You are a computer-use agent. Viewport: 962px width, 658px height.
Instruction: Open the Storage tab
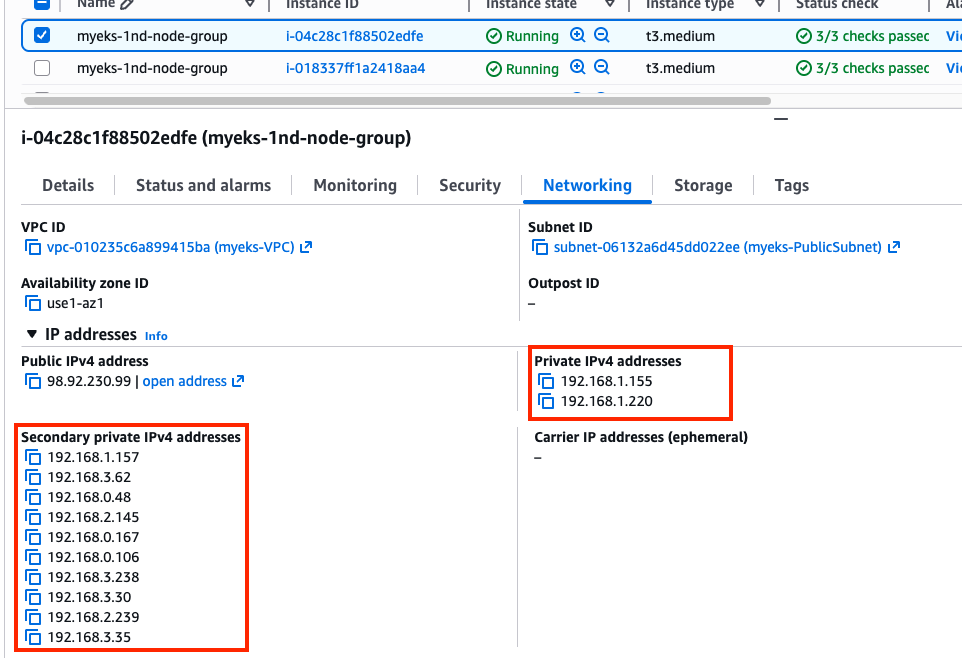[702, 185]
